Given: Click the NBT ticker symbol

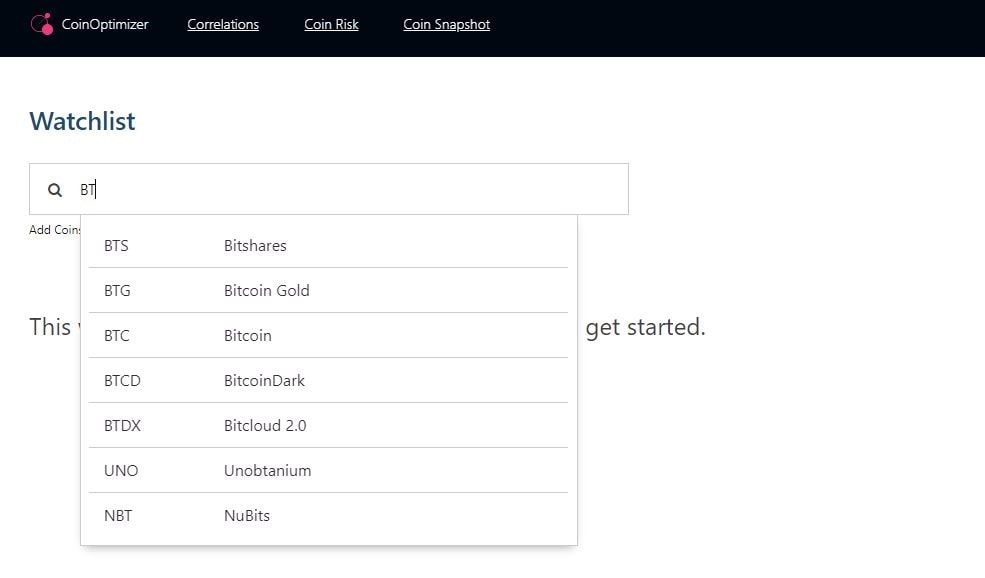Looking at the screenshot, I should pos(118,515).
